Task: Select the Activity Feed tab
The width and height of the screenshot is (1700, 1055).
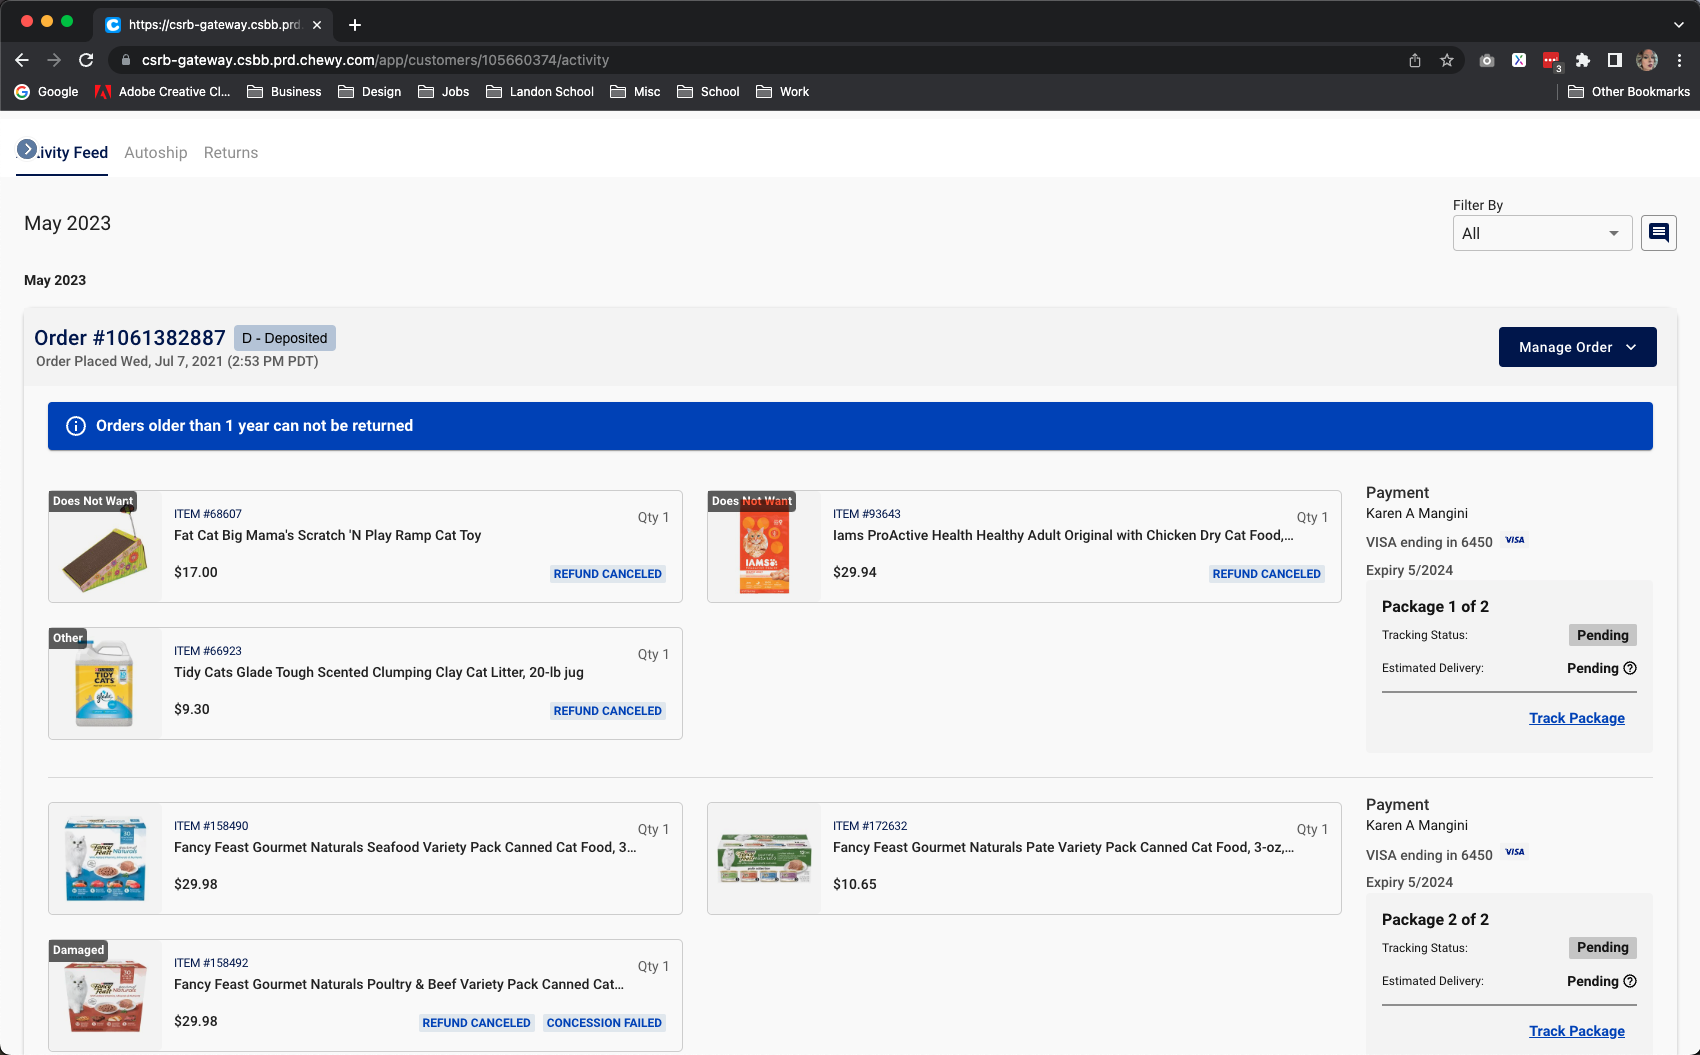Action: coord(62,153)
